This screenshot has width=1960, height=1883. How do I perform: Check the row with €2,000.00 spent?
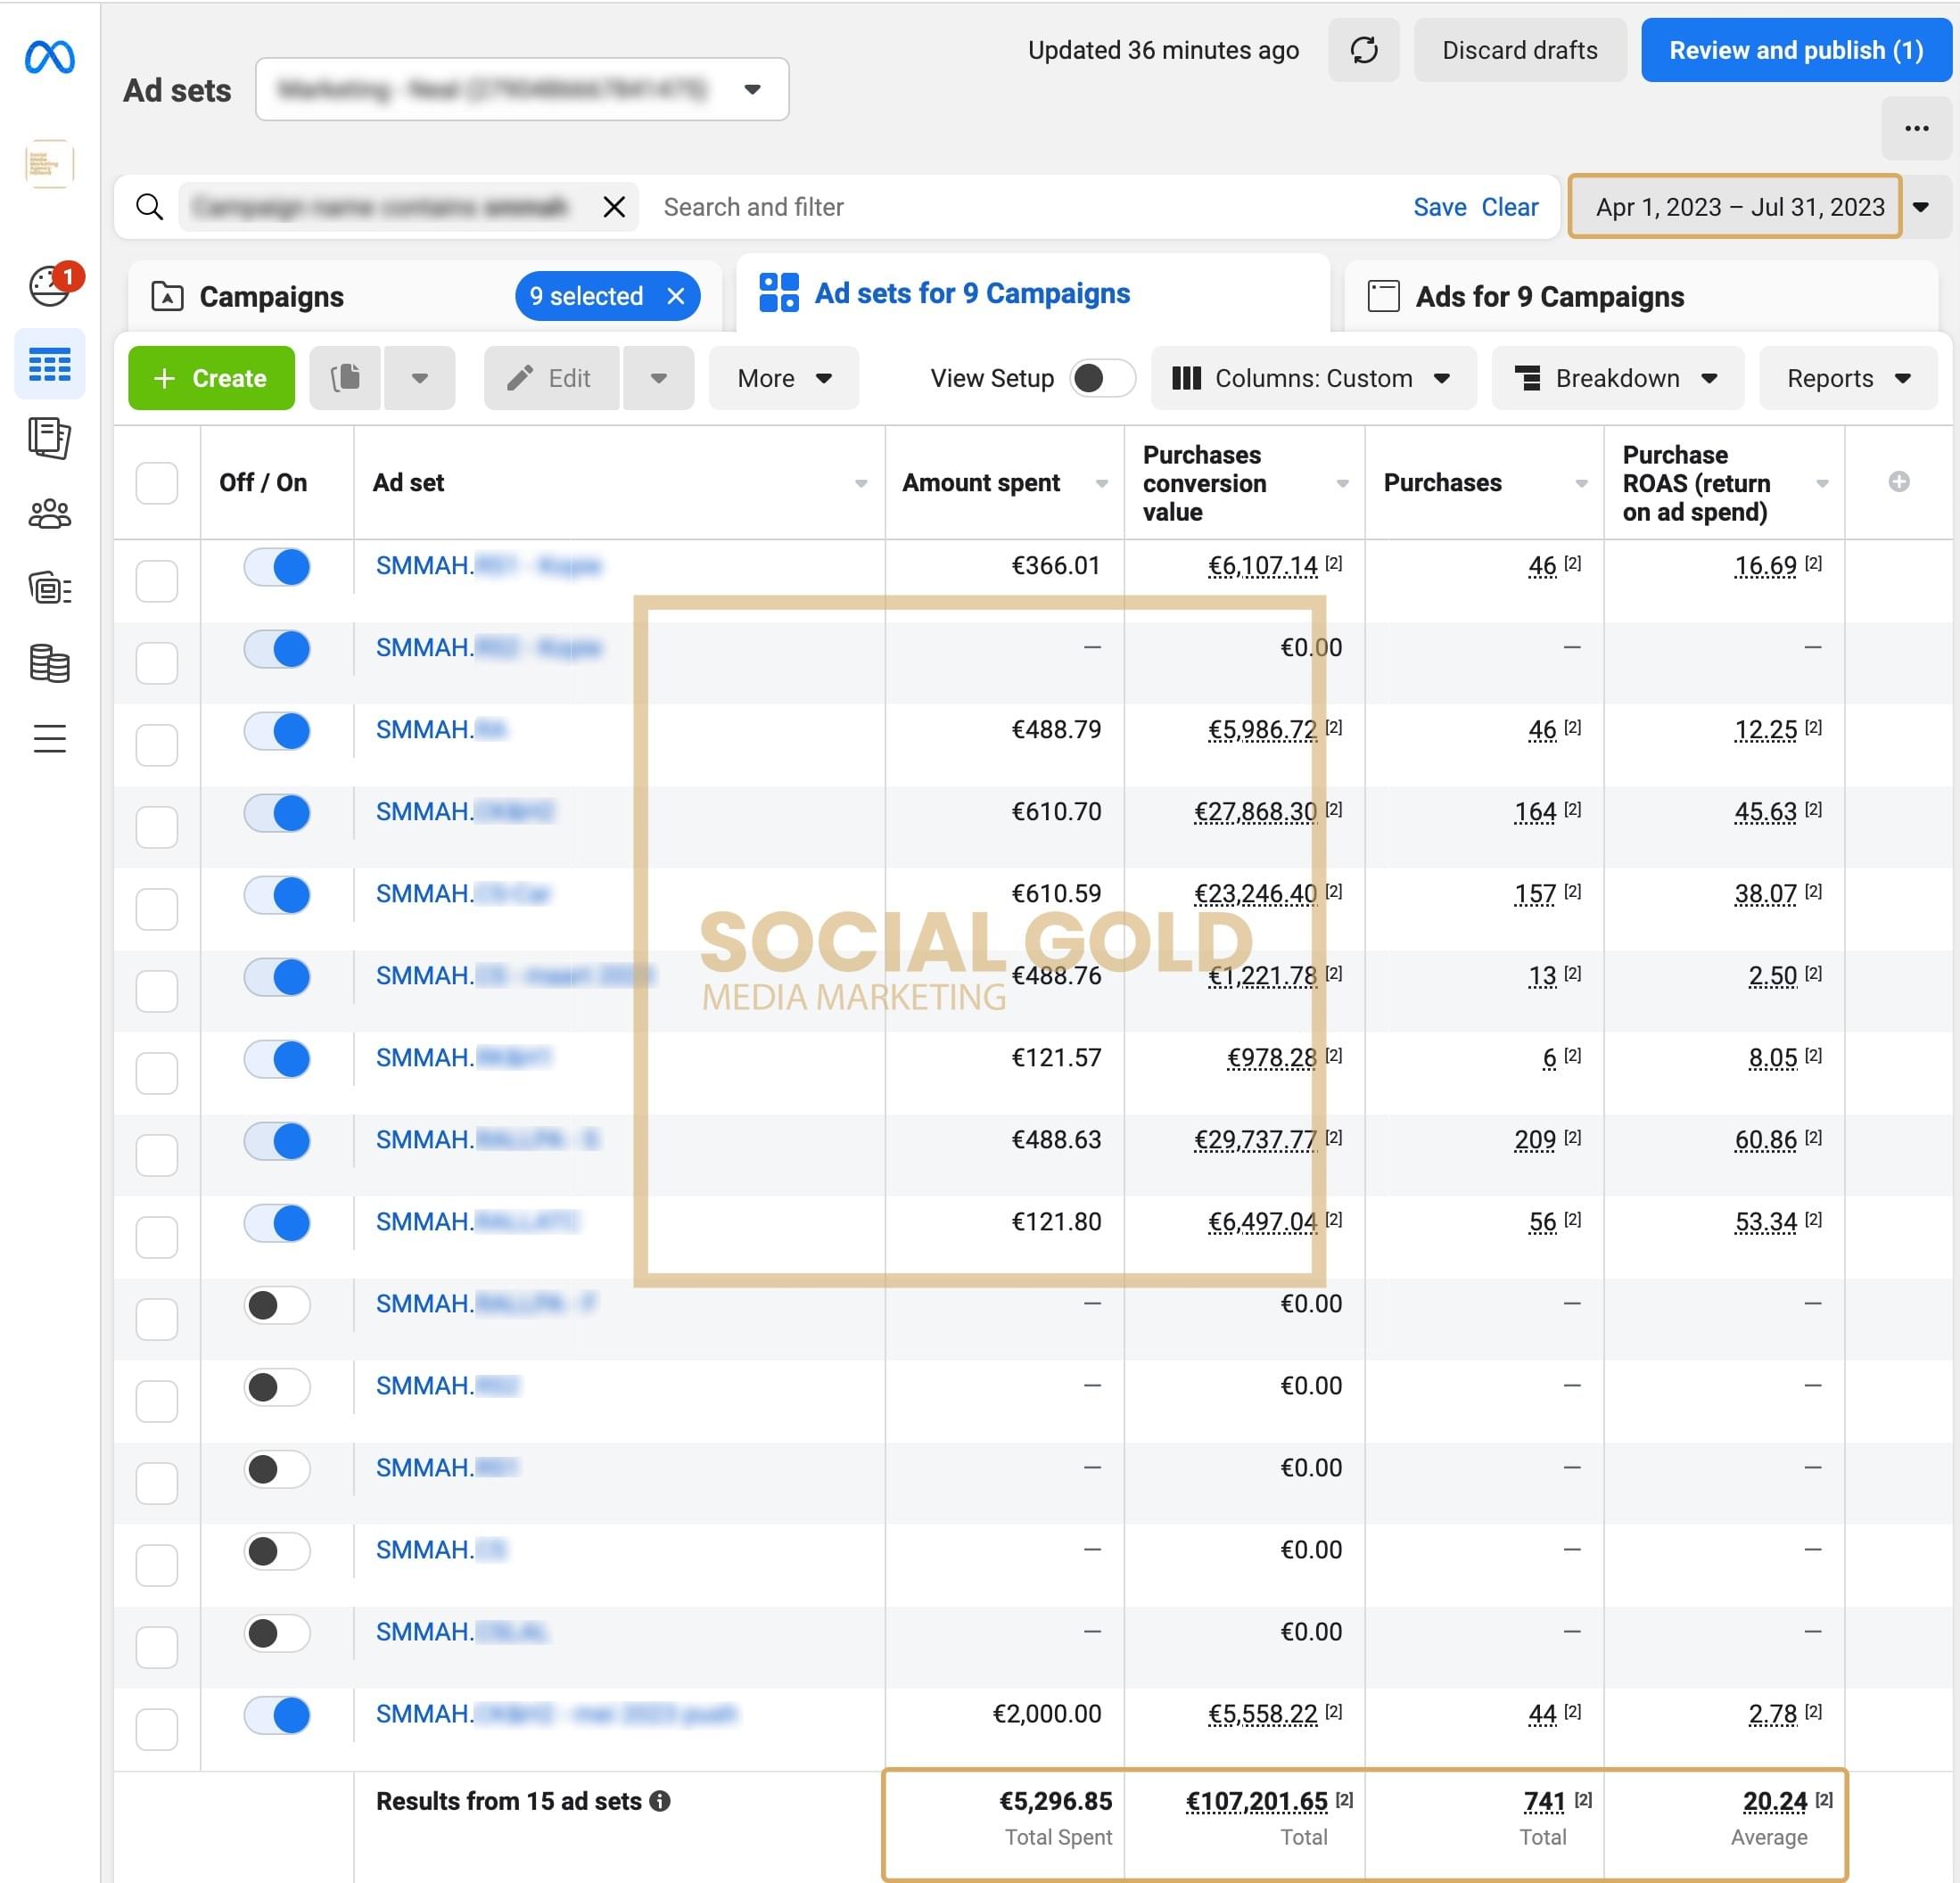156,1728
